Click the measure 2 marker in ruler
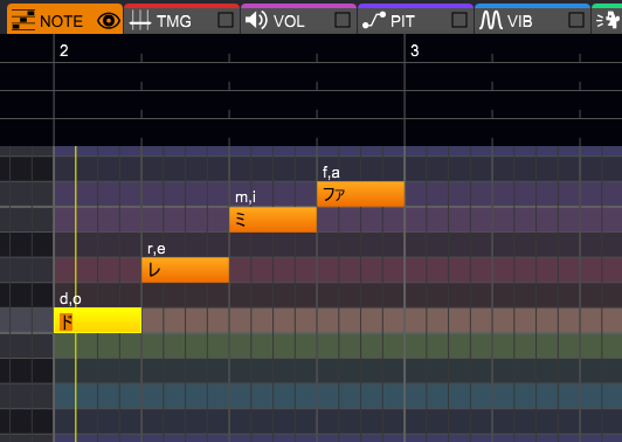 [x=64, y=50]
